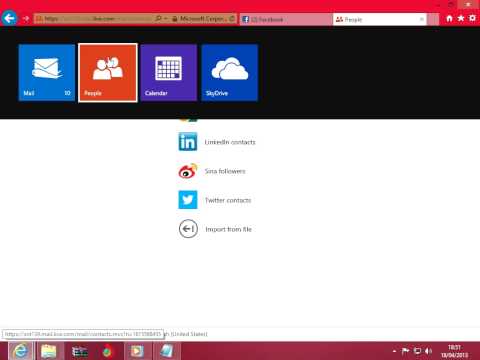Click the browser forward arrow
Viewport: 480px width, 360px height.
tap(26, 19)
